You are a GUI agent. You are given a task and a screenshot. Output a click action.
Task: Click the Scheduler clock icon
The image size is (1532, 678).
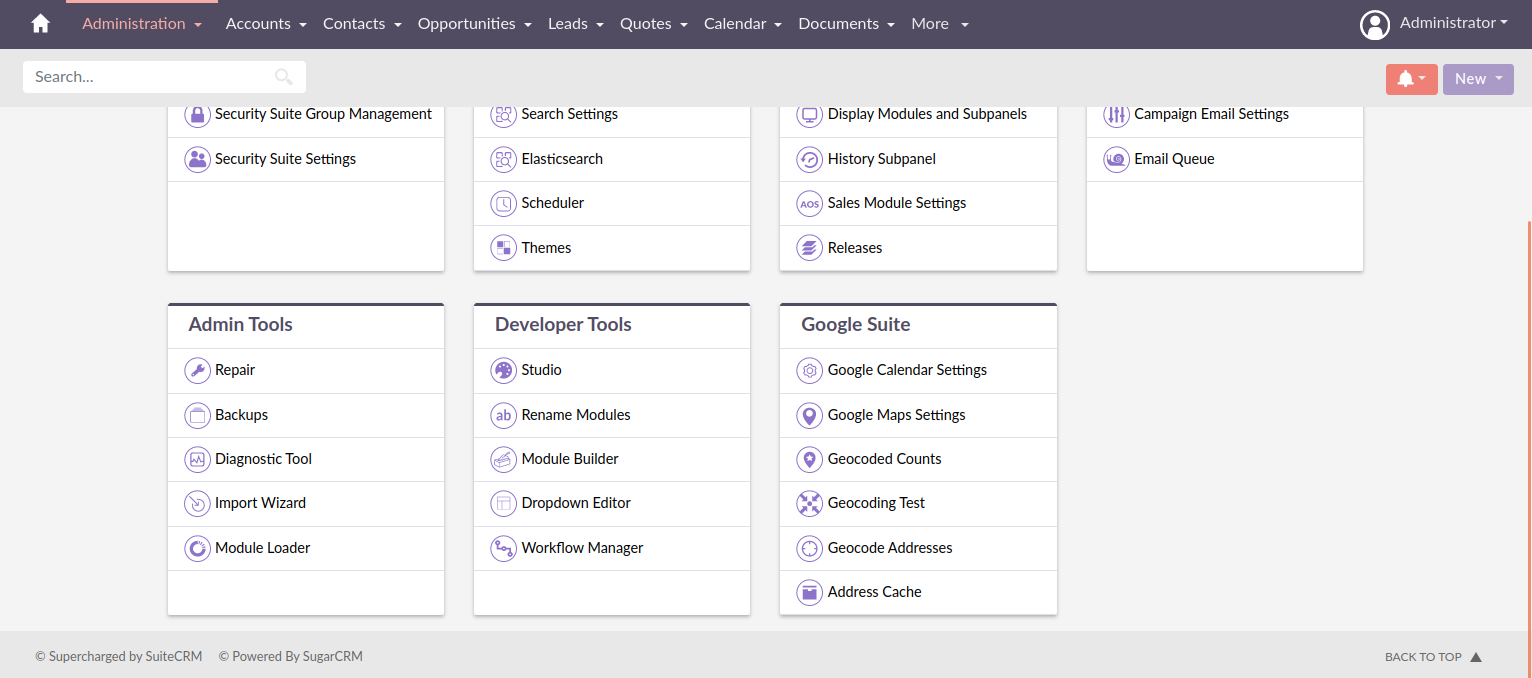click(x=504, y=203)
